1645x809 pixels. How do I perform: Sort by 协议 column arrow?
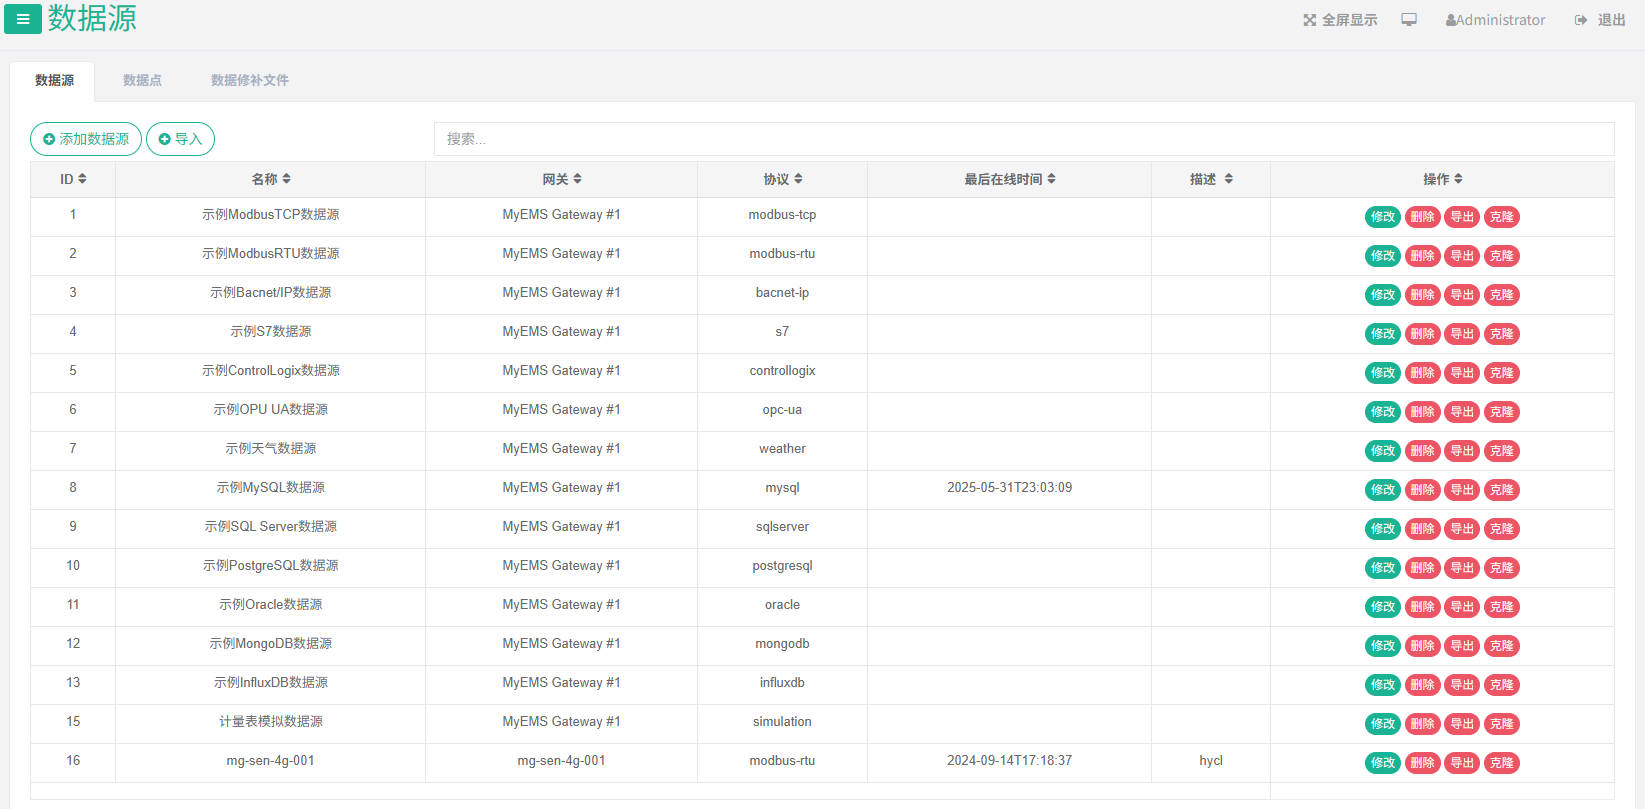tap(798, 179)
